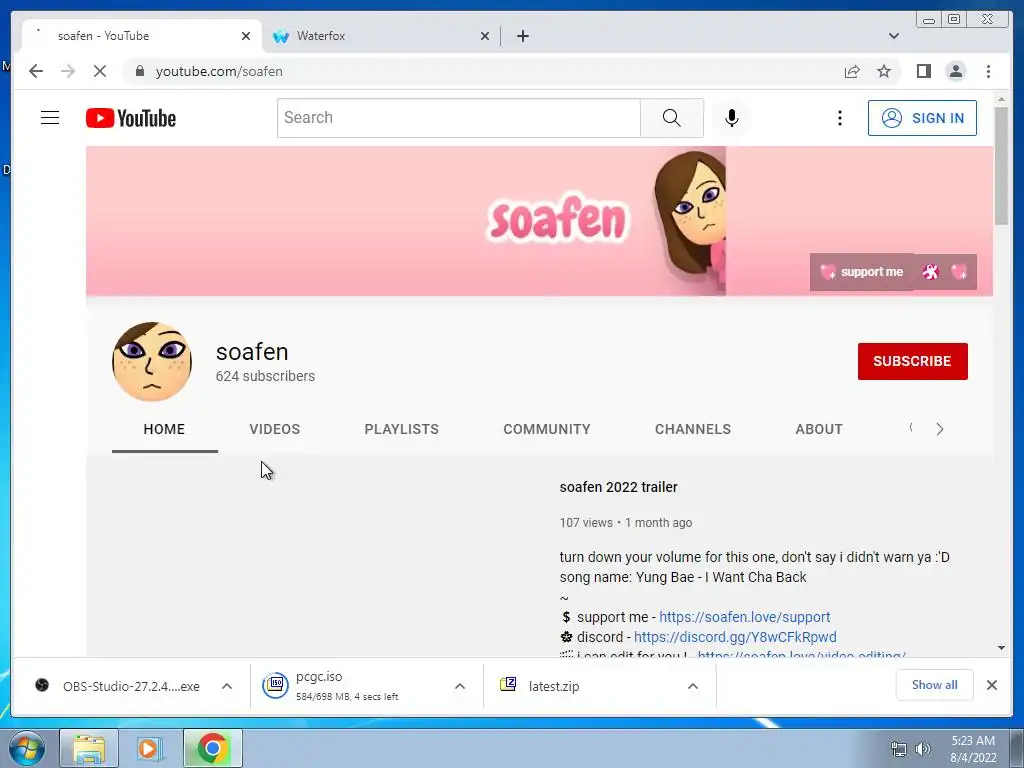Open Windows Start menu orb
The width and height of the screenshot is (1024, 768).
[x=27, y=748]
